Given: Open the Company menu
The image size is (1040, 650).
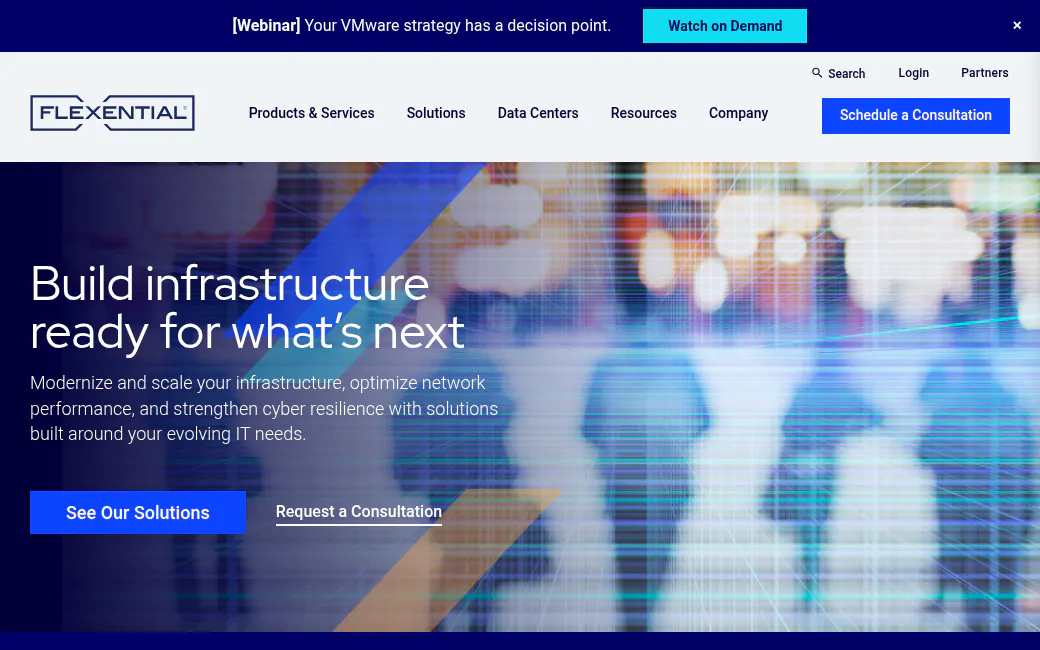Looking at the screenshot, I should tap(738, 113).
